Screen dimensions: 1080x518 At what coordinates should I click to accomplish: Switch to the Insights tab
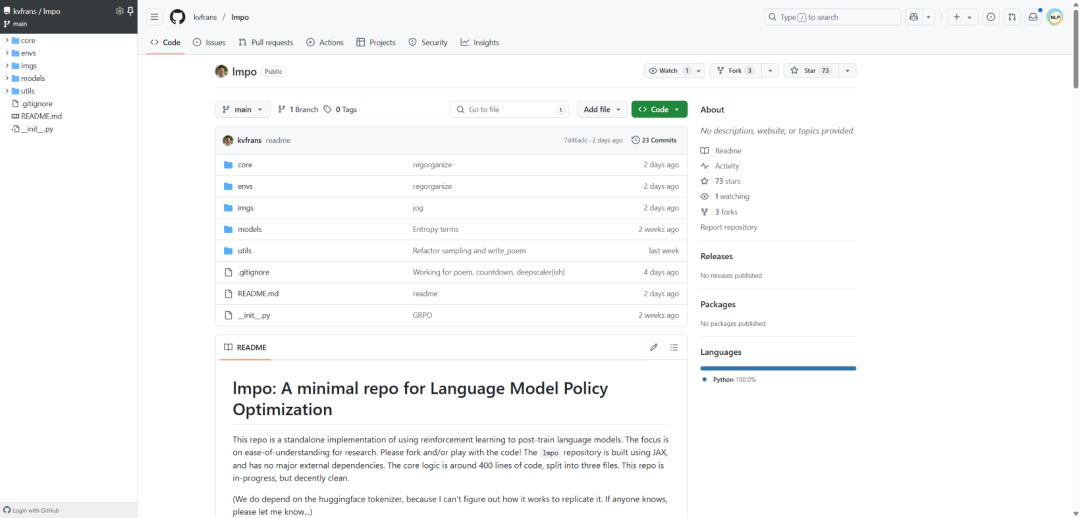click(x=479, y=42)
